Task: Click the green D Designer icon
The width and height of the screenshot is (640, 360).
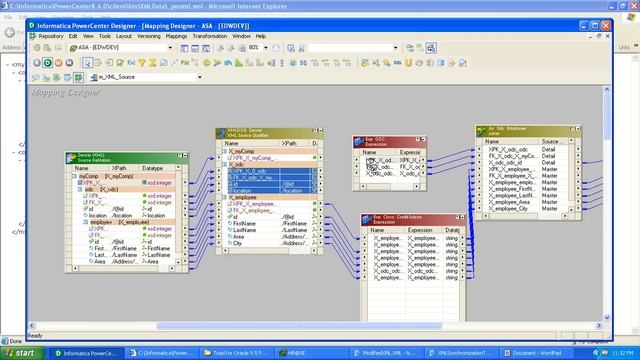Action: (x=48, y=63)
